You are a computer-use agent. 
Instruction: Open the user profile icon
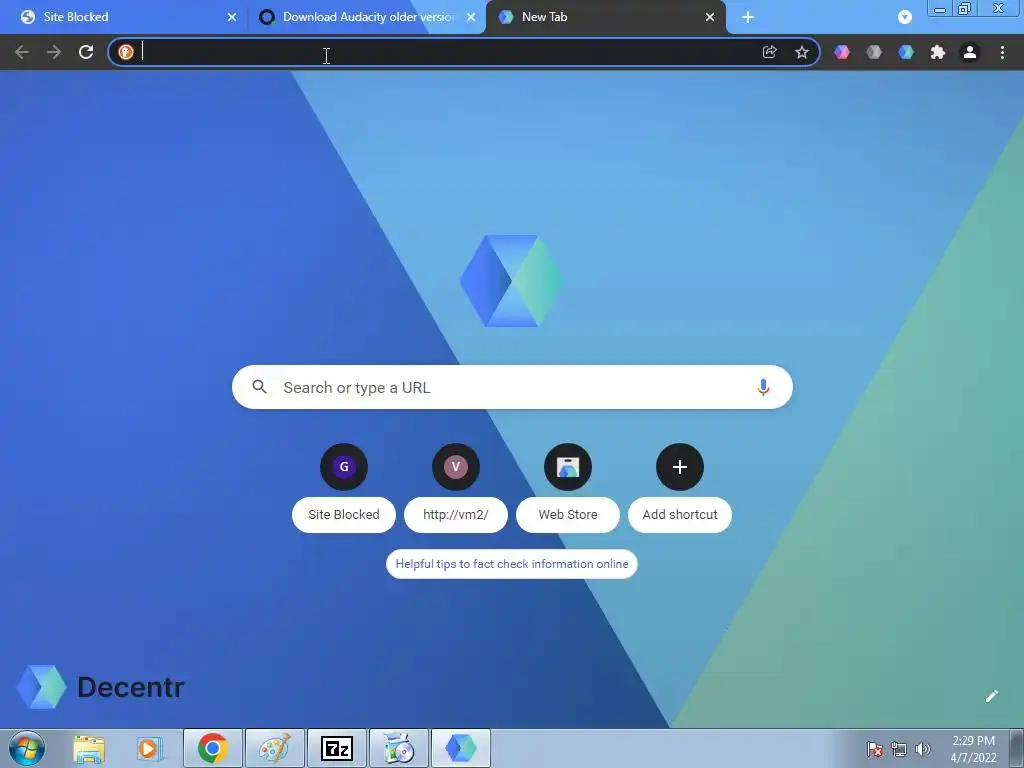tap(970, 52)
